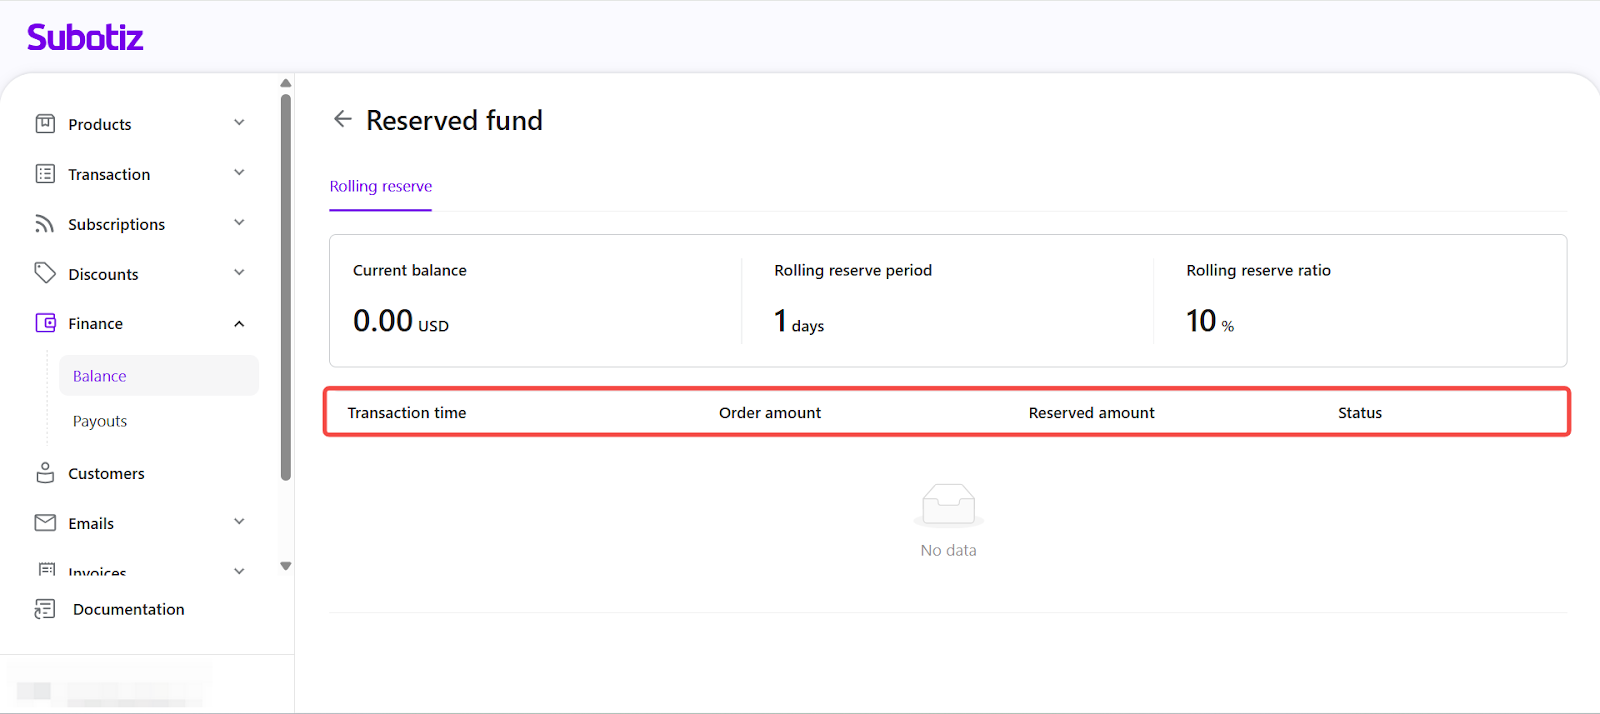Expand the Products menu chevron
The image size is (1600, 714).
click(239, 123)
